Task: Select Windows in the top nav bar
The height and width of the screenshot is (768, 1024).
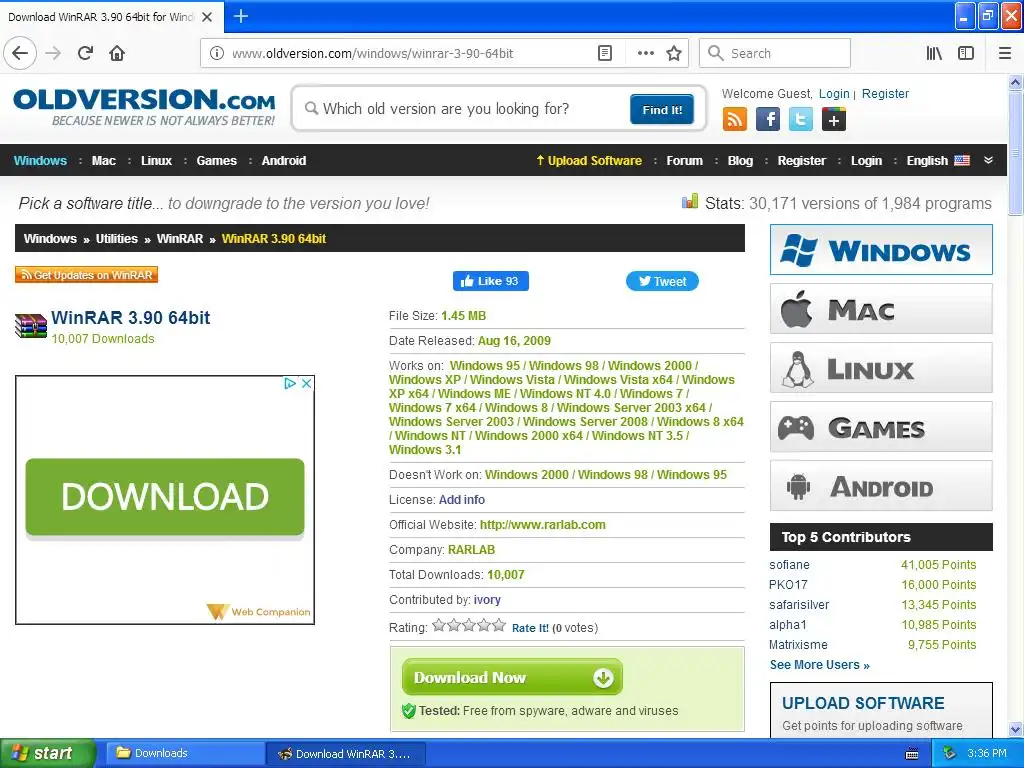Action: pos(40,161)
